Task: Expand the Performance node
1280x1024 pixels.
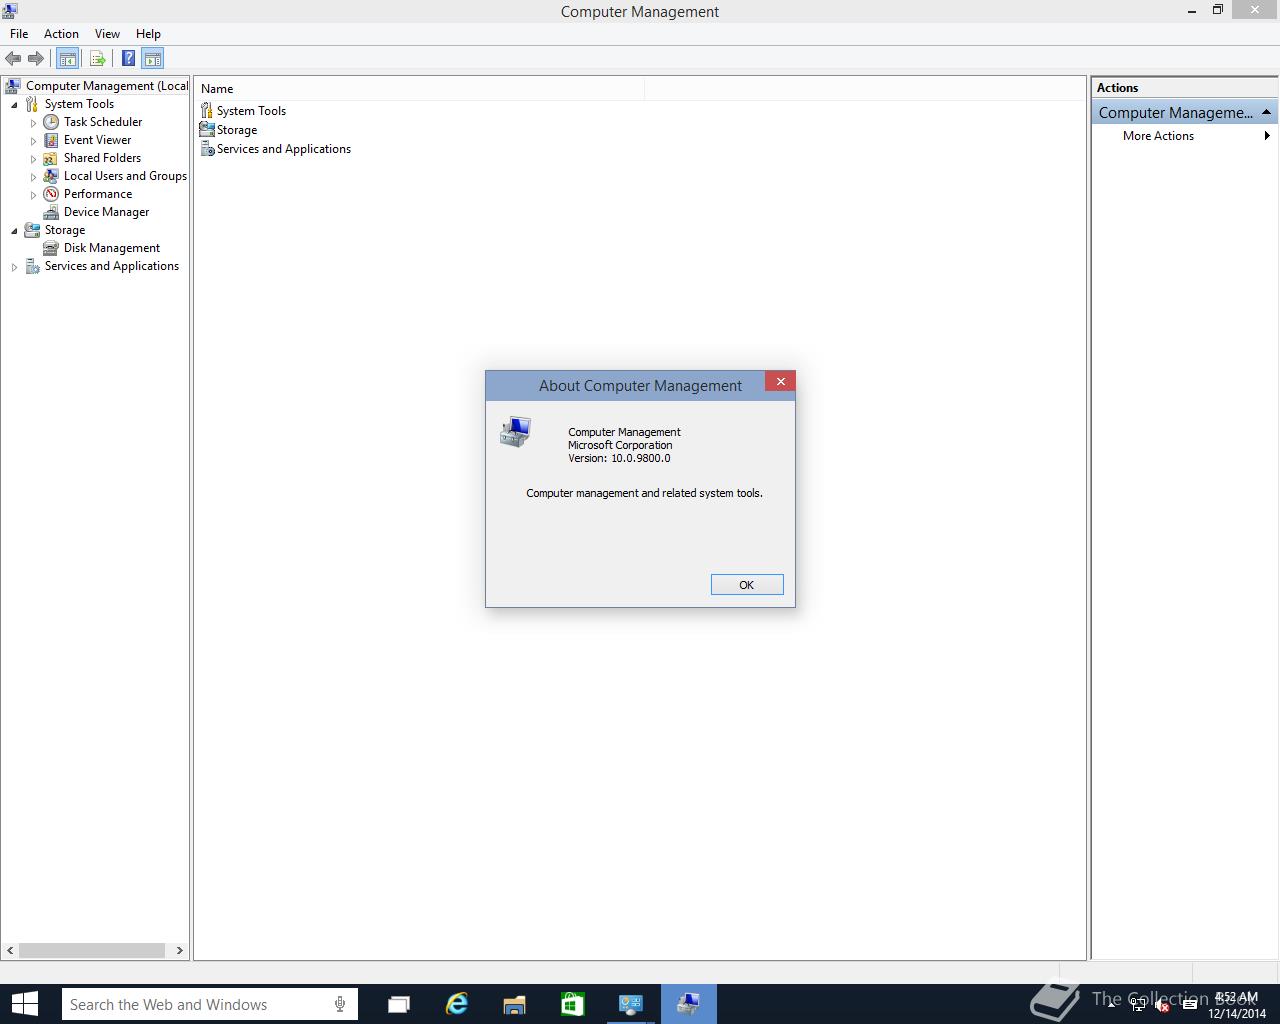Action: 33,195
